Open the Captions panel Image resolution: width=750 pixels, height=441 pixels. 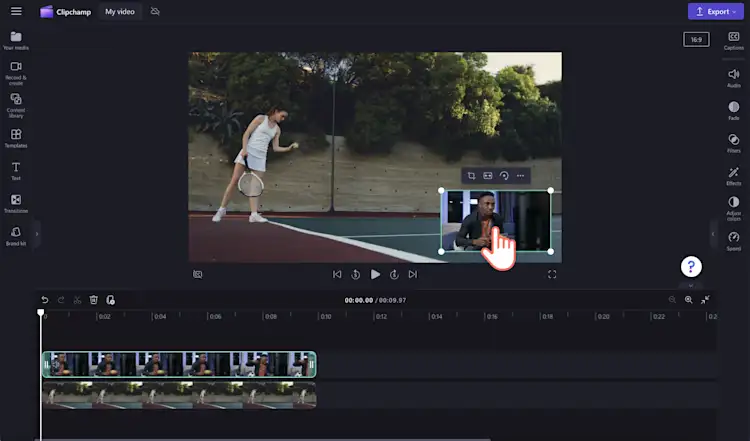click(x=733, y=41)
